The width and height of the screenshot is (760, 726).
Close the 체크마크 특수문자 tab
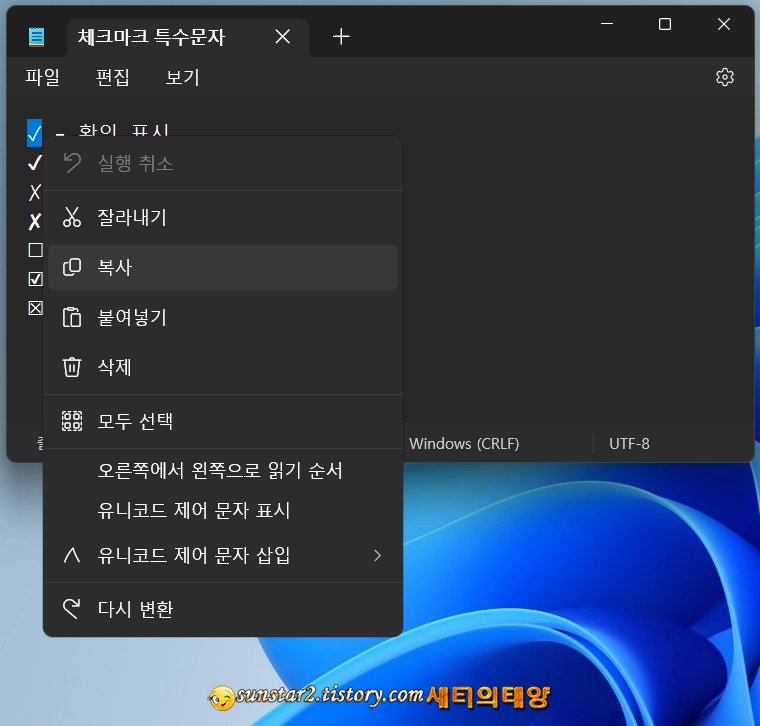283,36
